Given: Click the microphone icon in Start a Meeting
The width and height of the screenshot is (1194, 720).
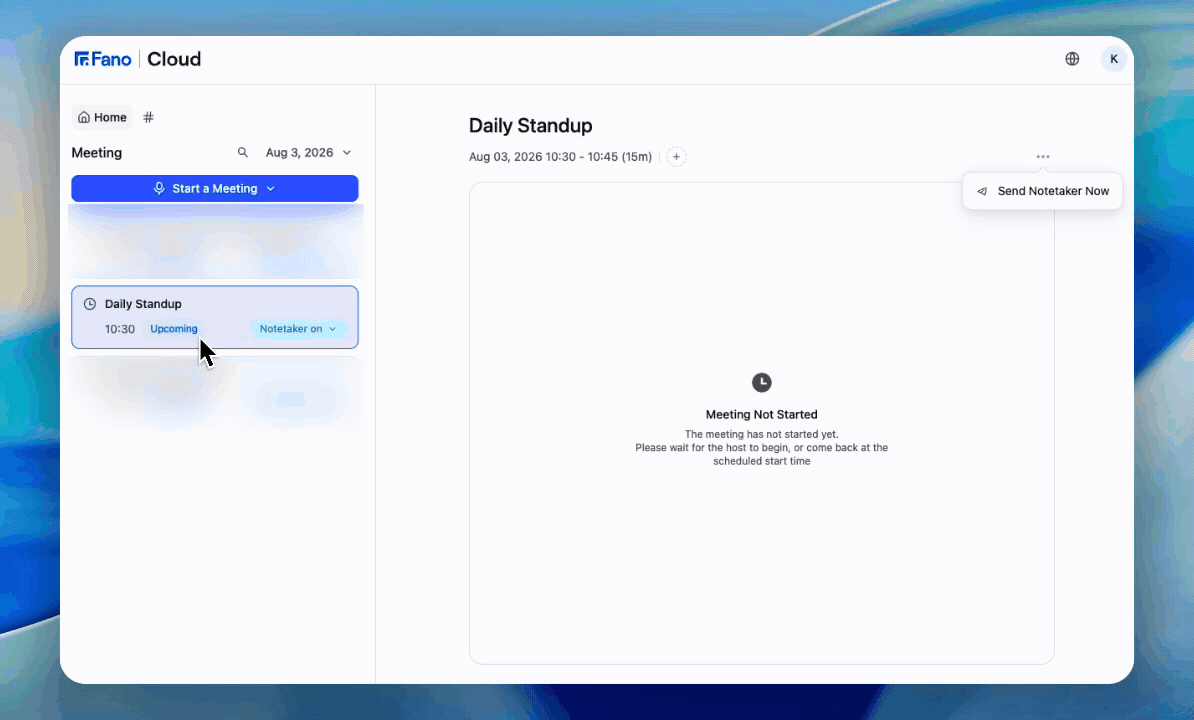Looking at the screenshot, I should tap(159, 189).
